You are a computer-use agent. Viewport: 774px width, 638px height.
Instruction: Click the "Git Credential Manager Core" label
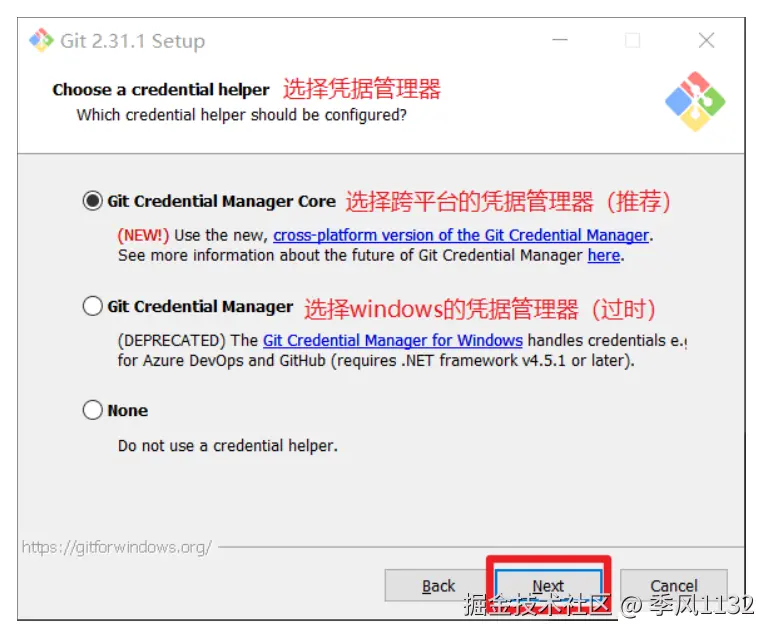pyautogui.click(x=221, y=201)
